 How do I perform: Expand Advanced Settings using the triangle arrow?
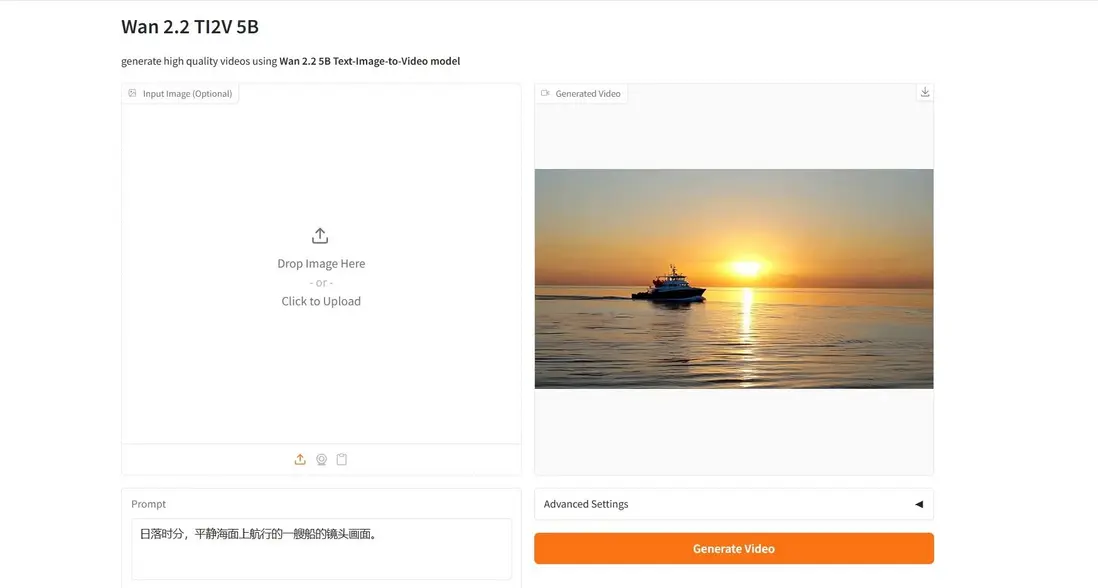click(x=918, y=504)
